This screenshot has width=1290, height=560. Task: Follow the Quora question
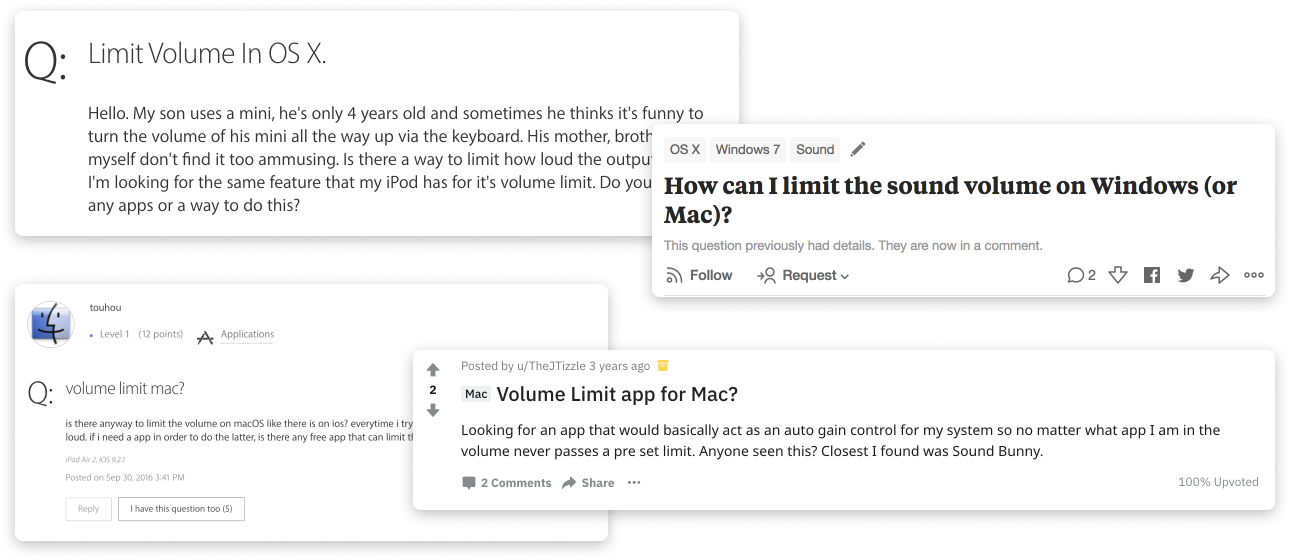(x=699, y=275)
